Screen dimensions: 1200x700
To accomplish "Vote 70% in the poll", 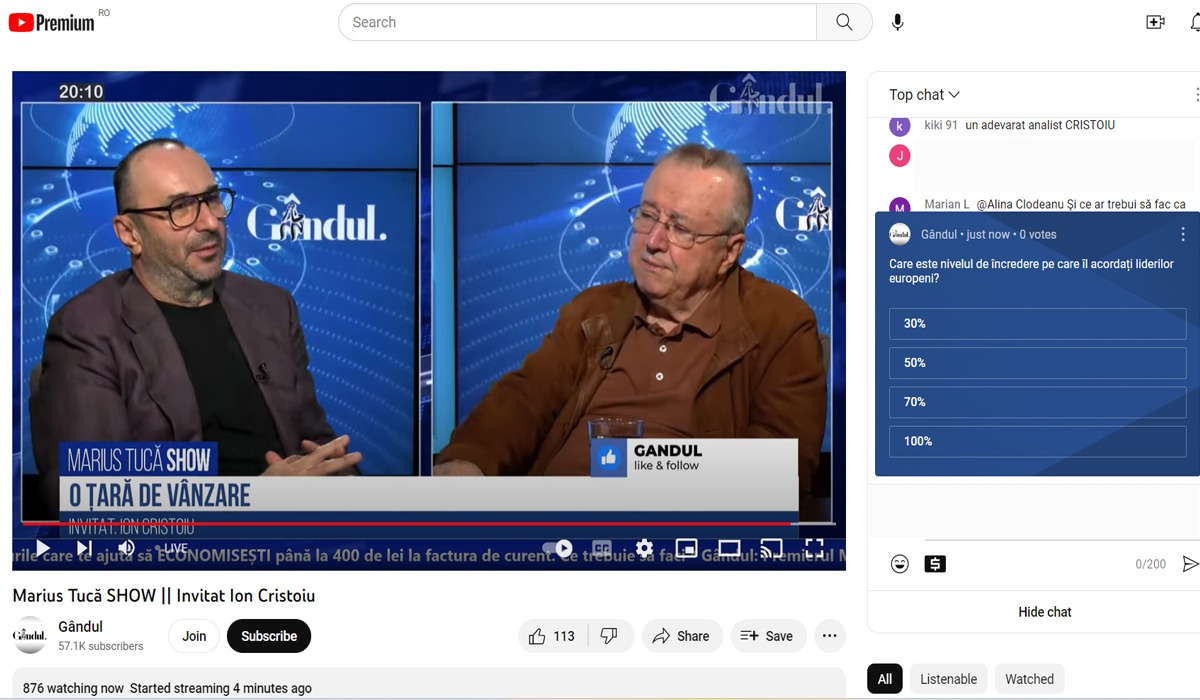I will coord(1037,402).
